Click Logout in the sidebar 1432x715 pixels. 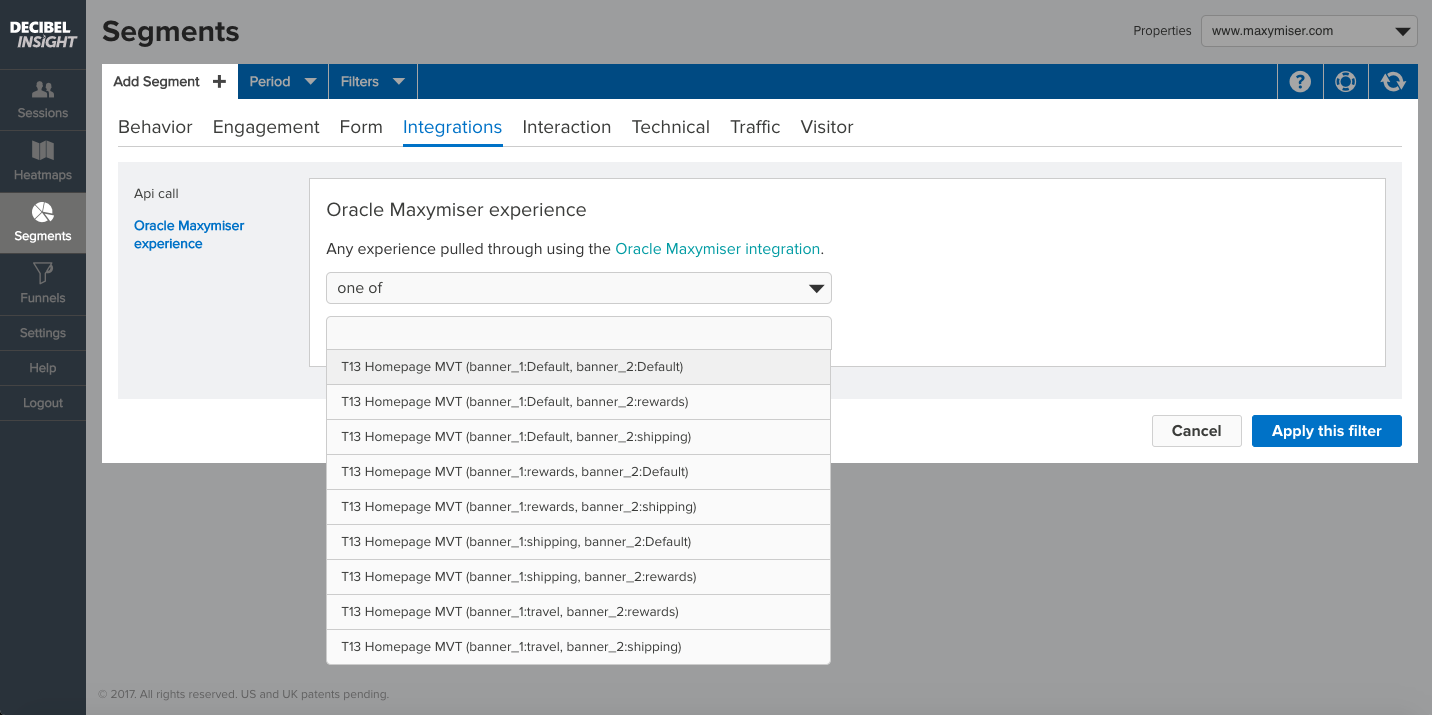click(x=43, y=403)
